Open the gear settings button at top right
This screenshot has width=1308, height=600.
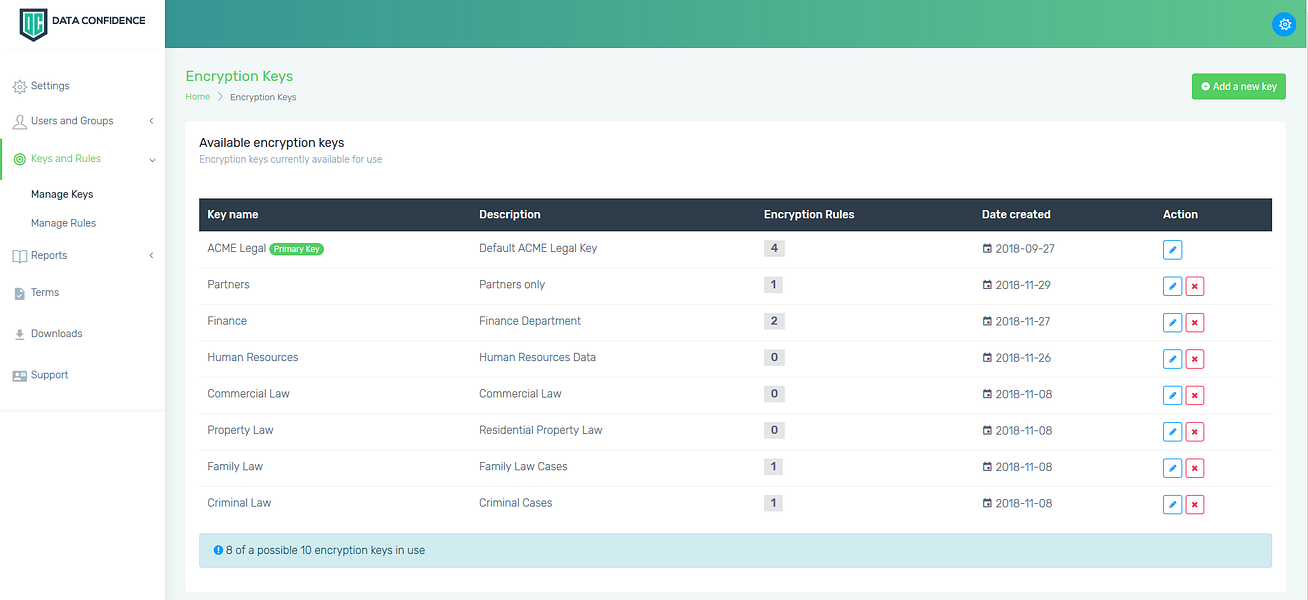pos(1284,25)
